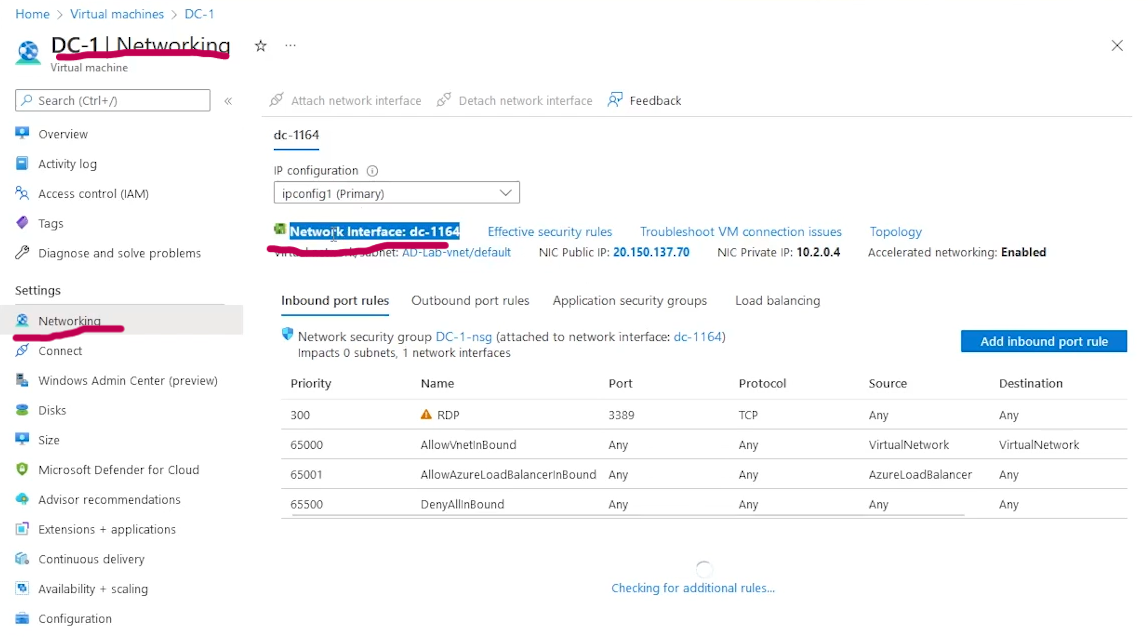Open dc-1164 link in attached interface text
Image resolution: width=1148 pixels, height=637 pixels.
698,337
